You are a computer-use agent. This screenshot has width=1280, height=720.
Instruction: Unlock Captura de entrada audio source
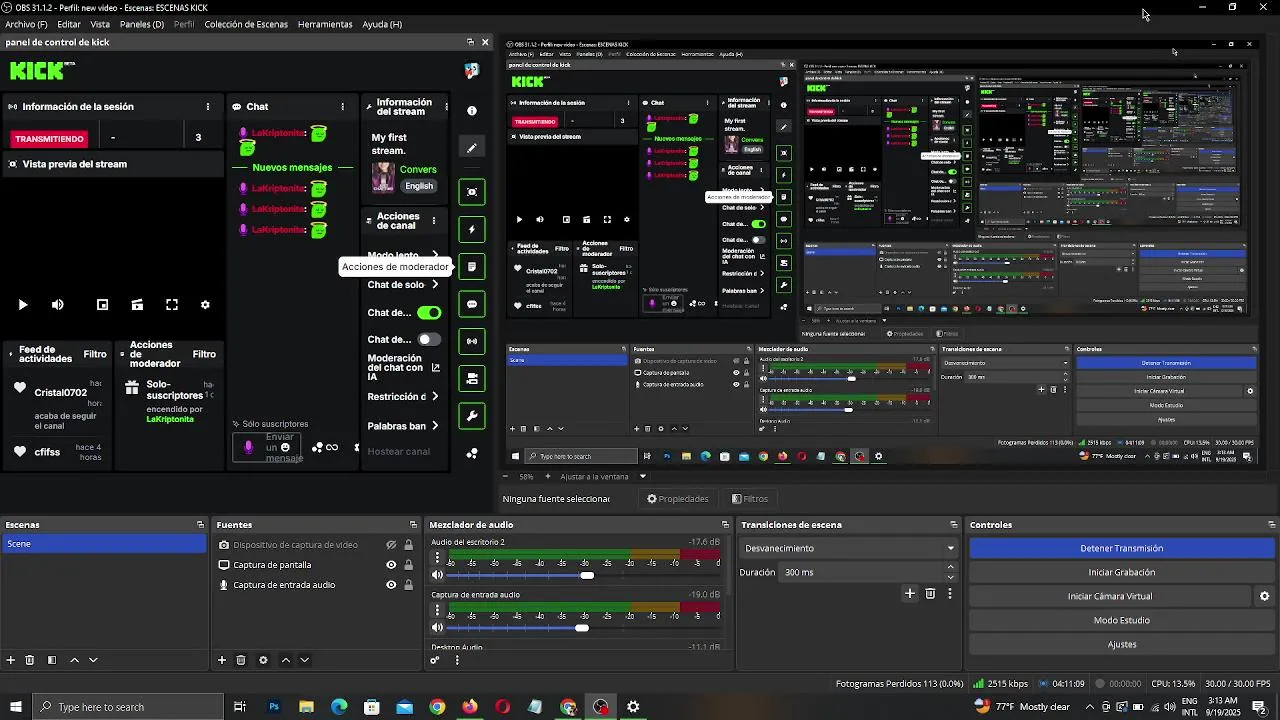click(408, 585)
